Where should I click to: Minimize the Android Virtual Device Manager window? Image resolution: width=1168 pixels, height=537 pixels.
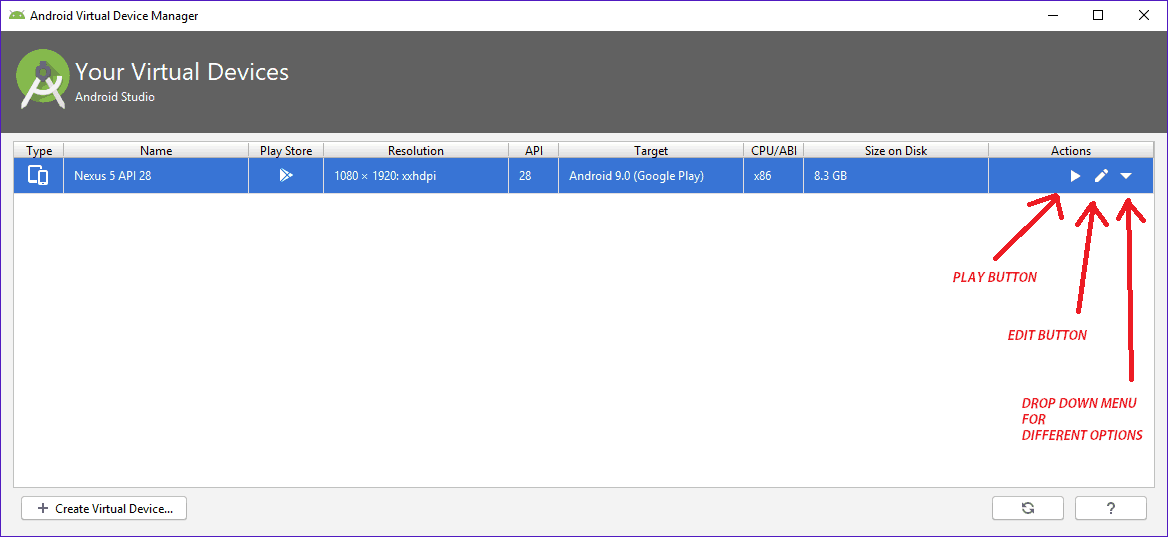coord(1053,16)
